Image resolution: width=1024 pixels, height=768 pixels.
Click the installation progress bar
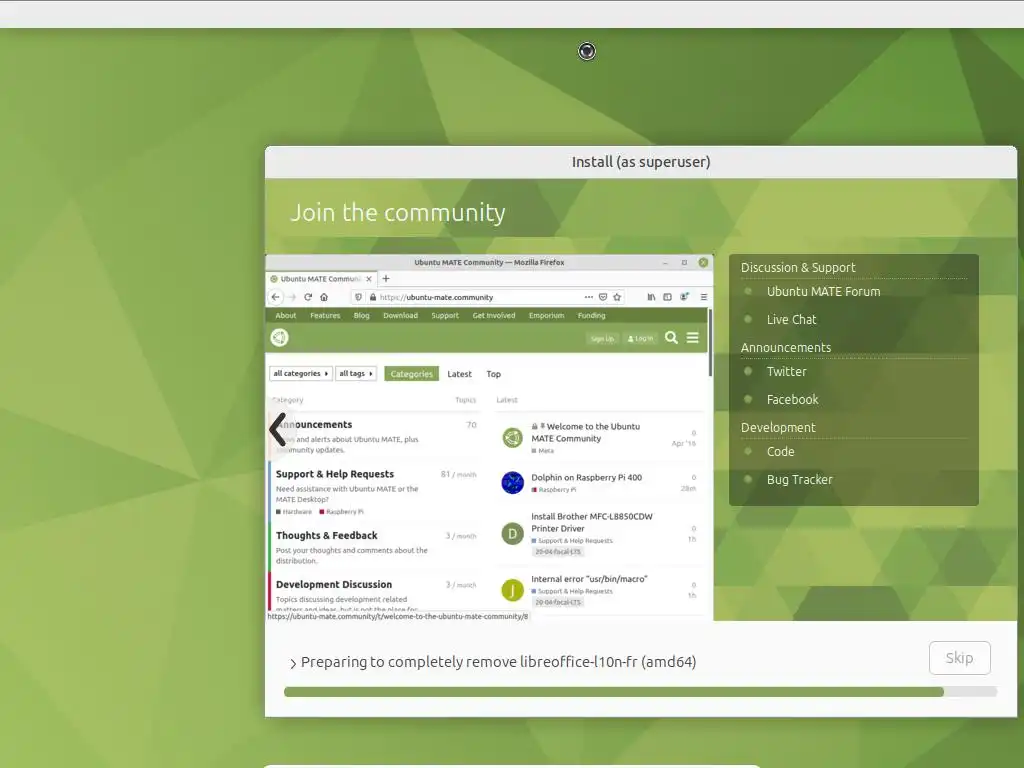640,692
